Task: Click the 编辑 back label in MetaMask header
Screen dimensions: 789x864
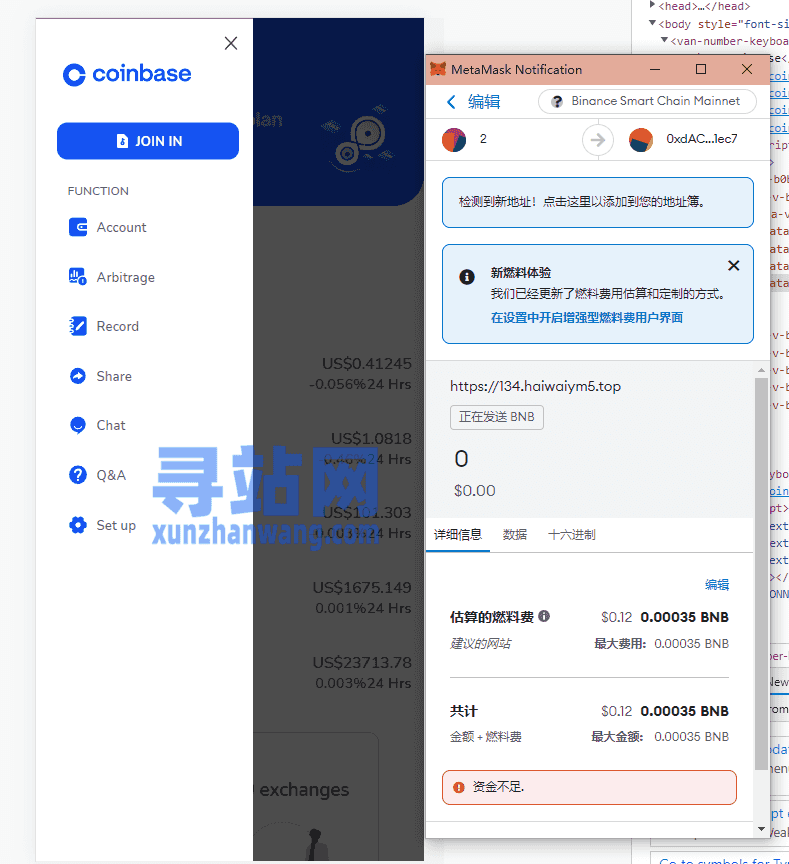Action: tap(484, 102)
